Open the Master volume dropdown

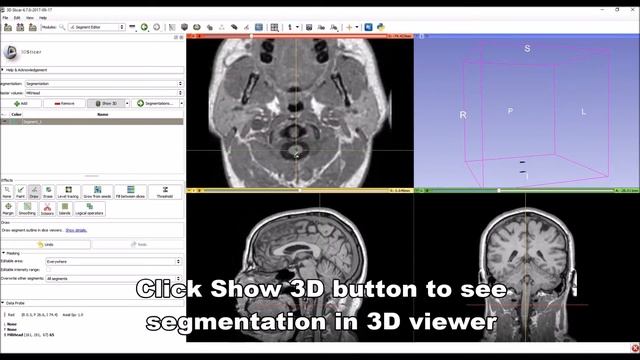click(x=104, y=93)
